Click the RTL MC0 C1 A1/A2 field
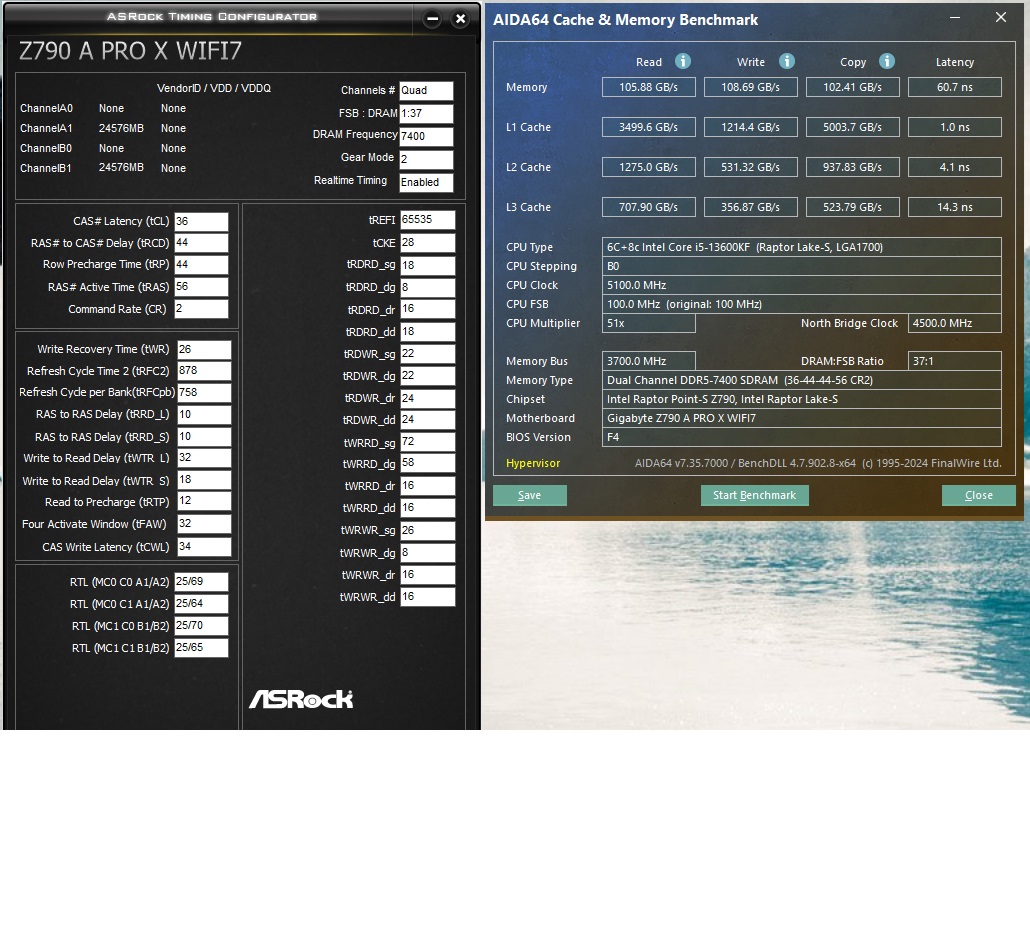The width and height of the screenshot is (1030, 944). pos(201,604)
